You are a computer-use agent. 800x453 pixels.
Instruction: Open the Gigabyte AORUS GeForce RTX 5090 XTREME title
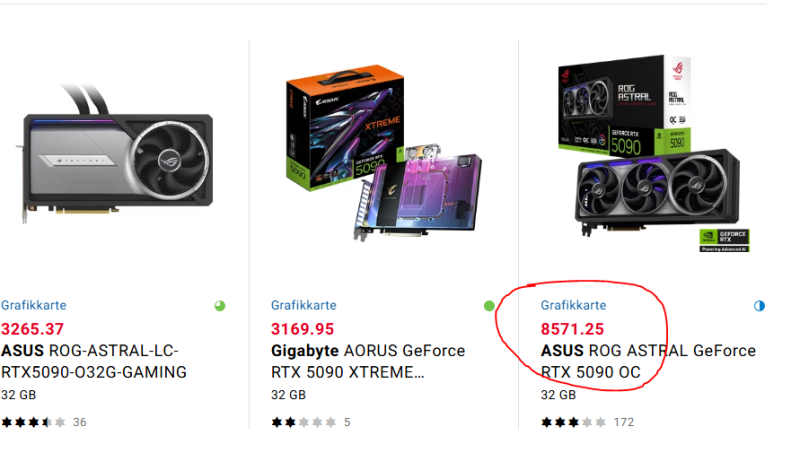coord(368,361)
